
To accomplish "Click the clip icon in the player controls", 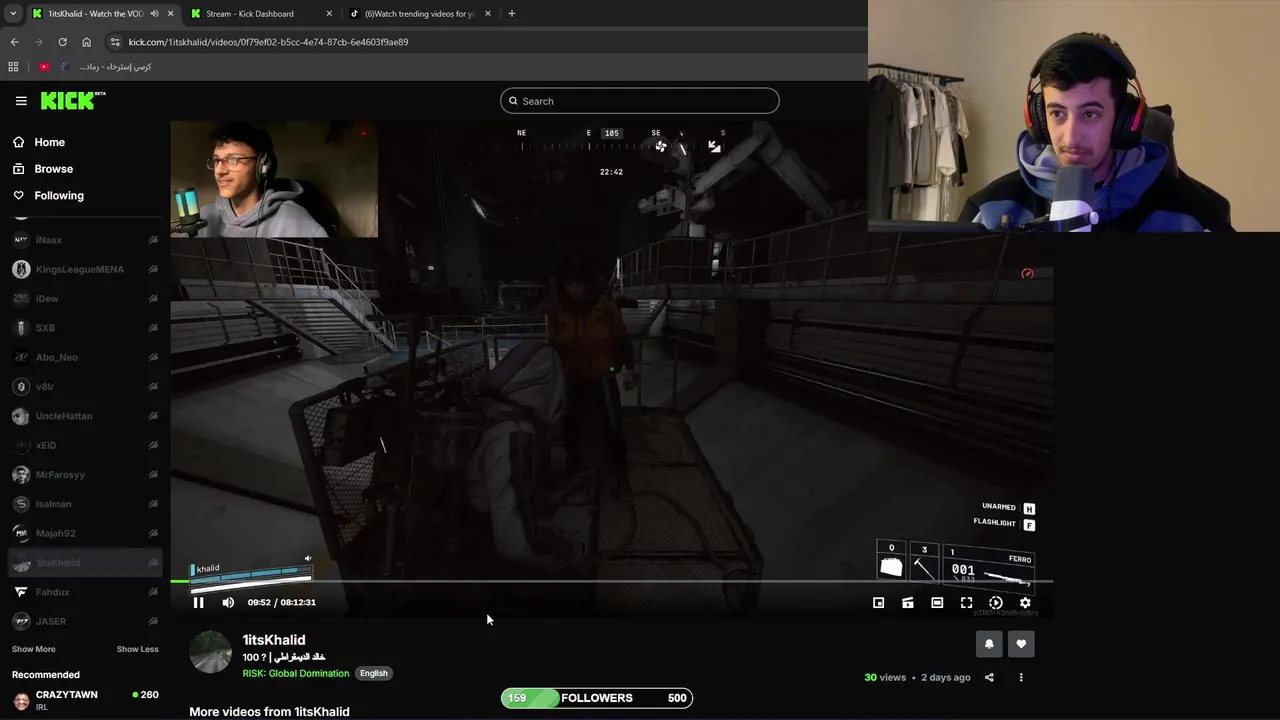I will click(907, 603).
